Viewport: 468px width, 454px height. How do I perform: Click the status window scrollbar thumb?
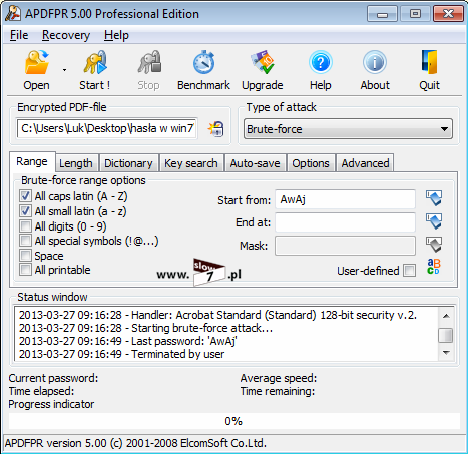446,335
